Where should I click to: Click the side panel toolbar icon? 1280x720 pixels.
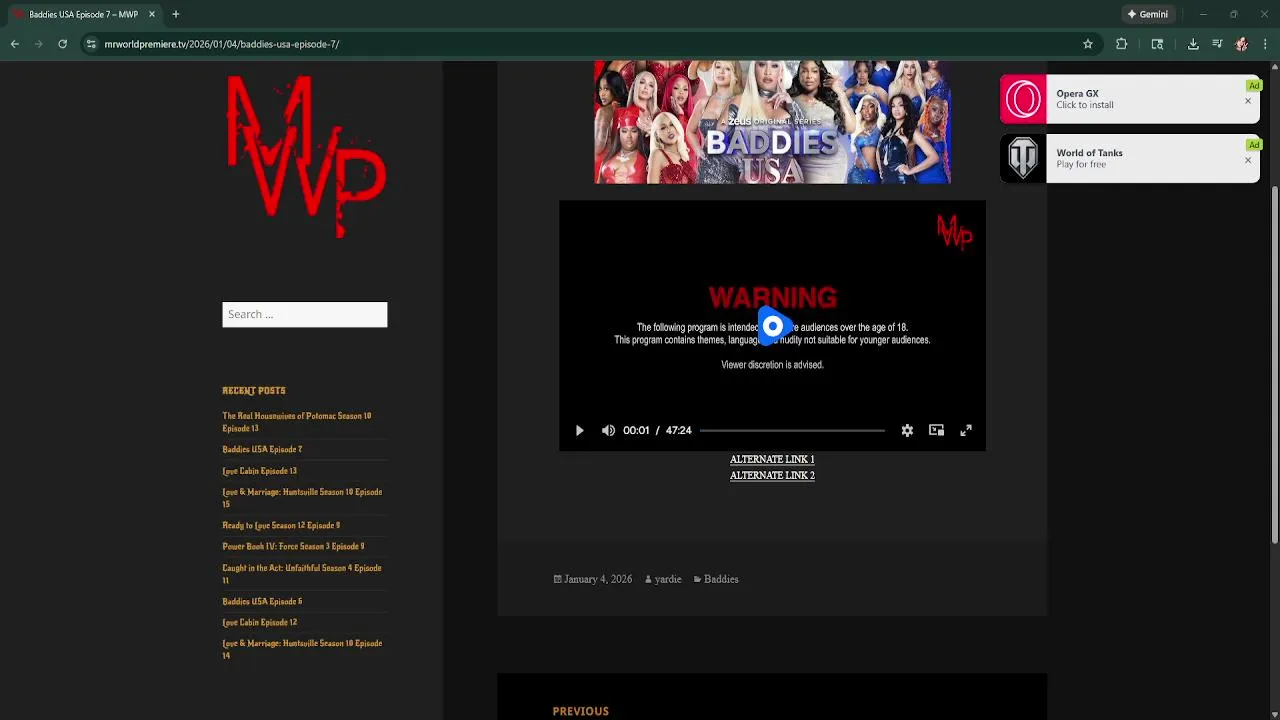click(x=1157, y=44)
